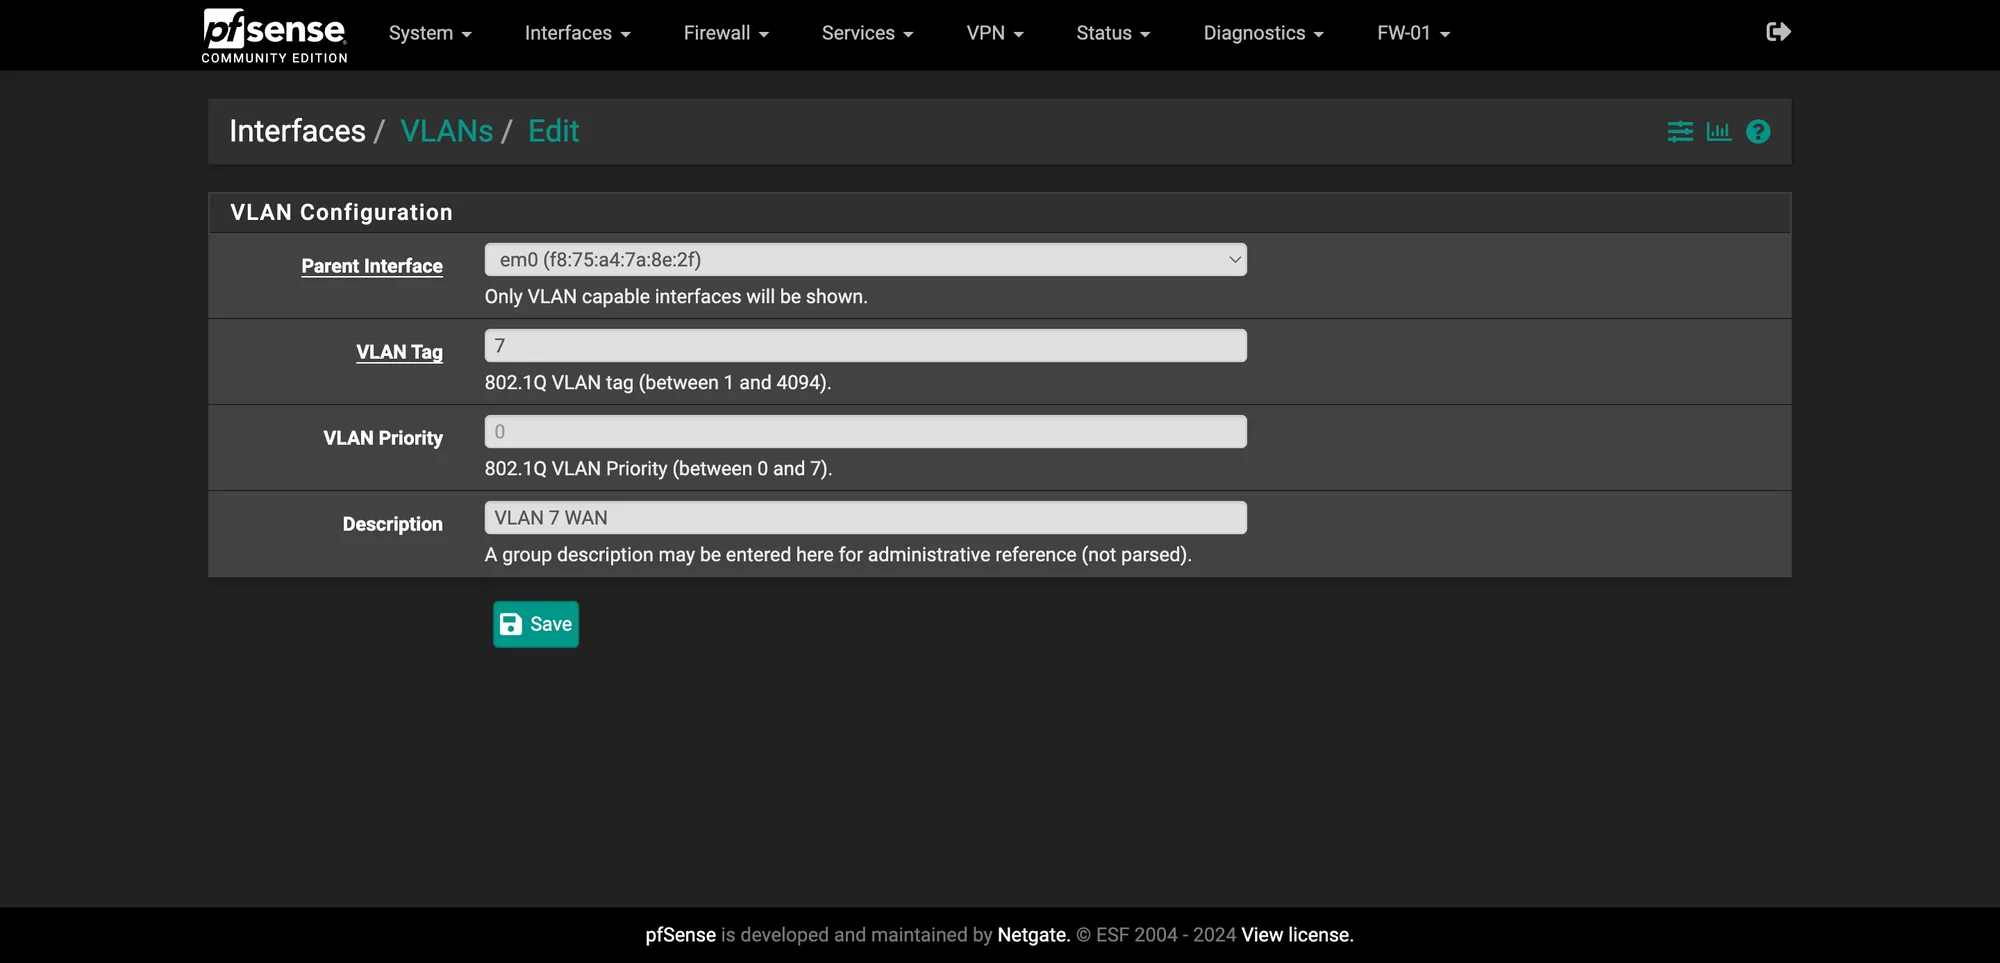Open related status chart icon

(x=1719, y=131)
